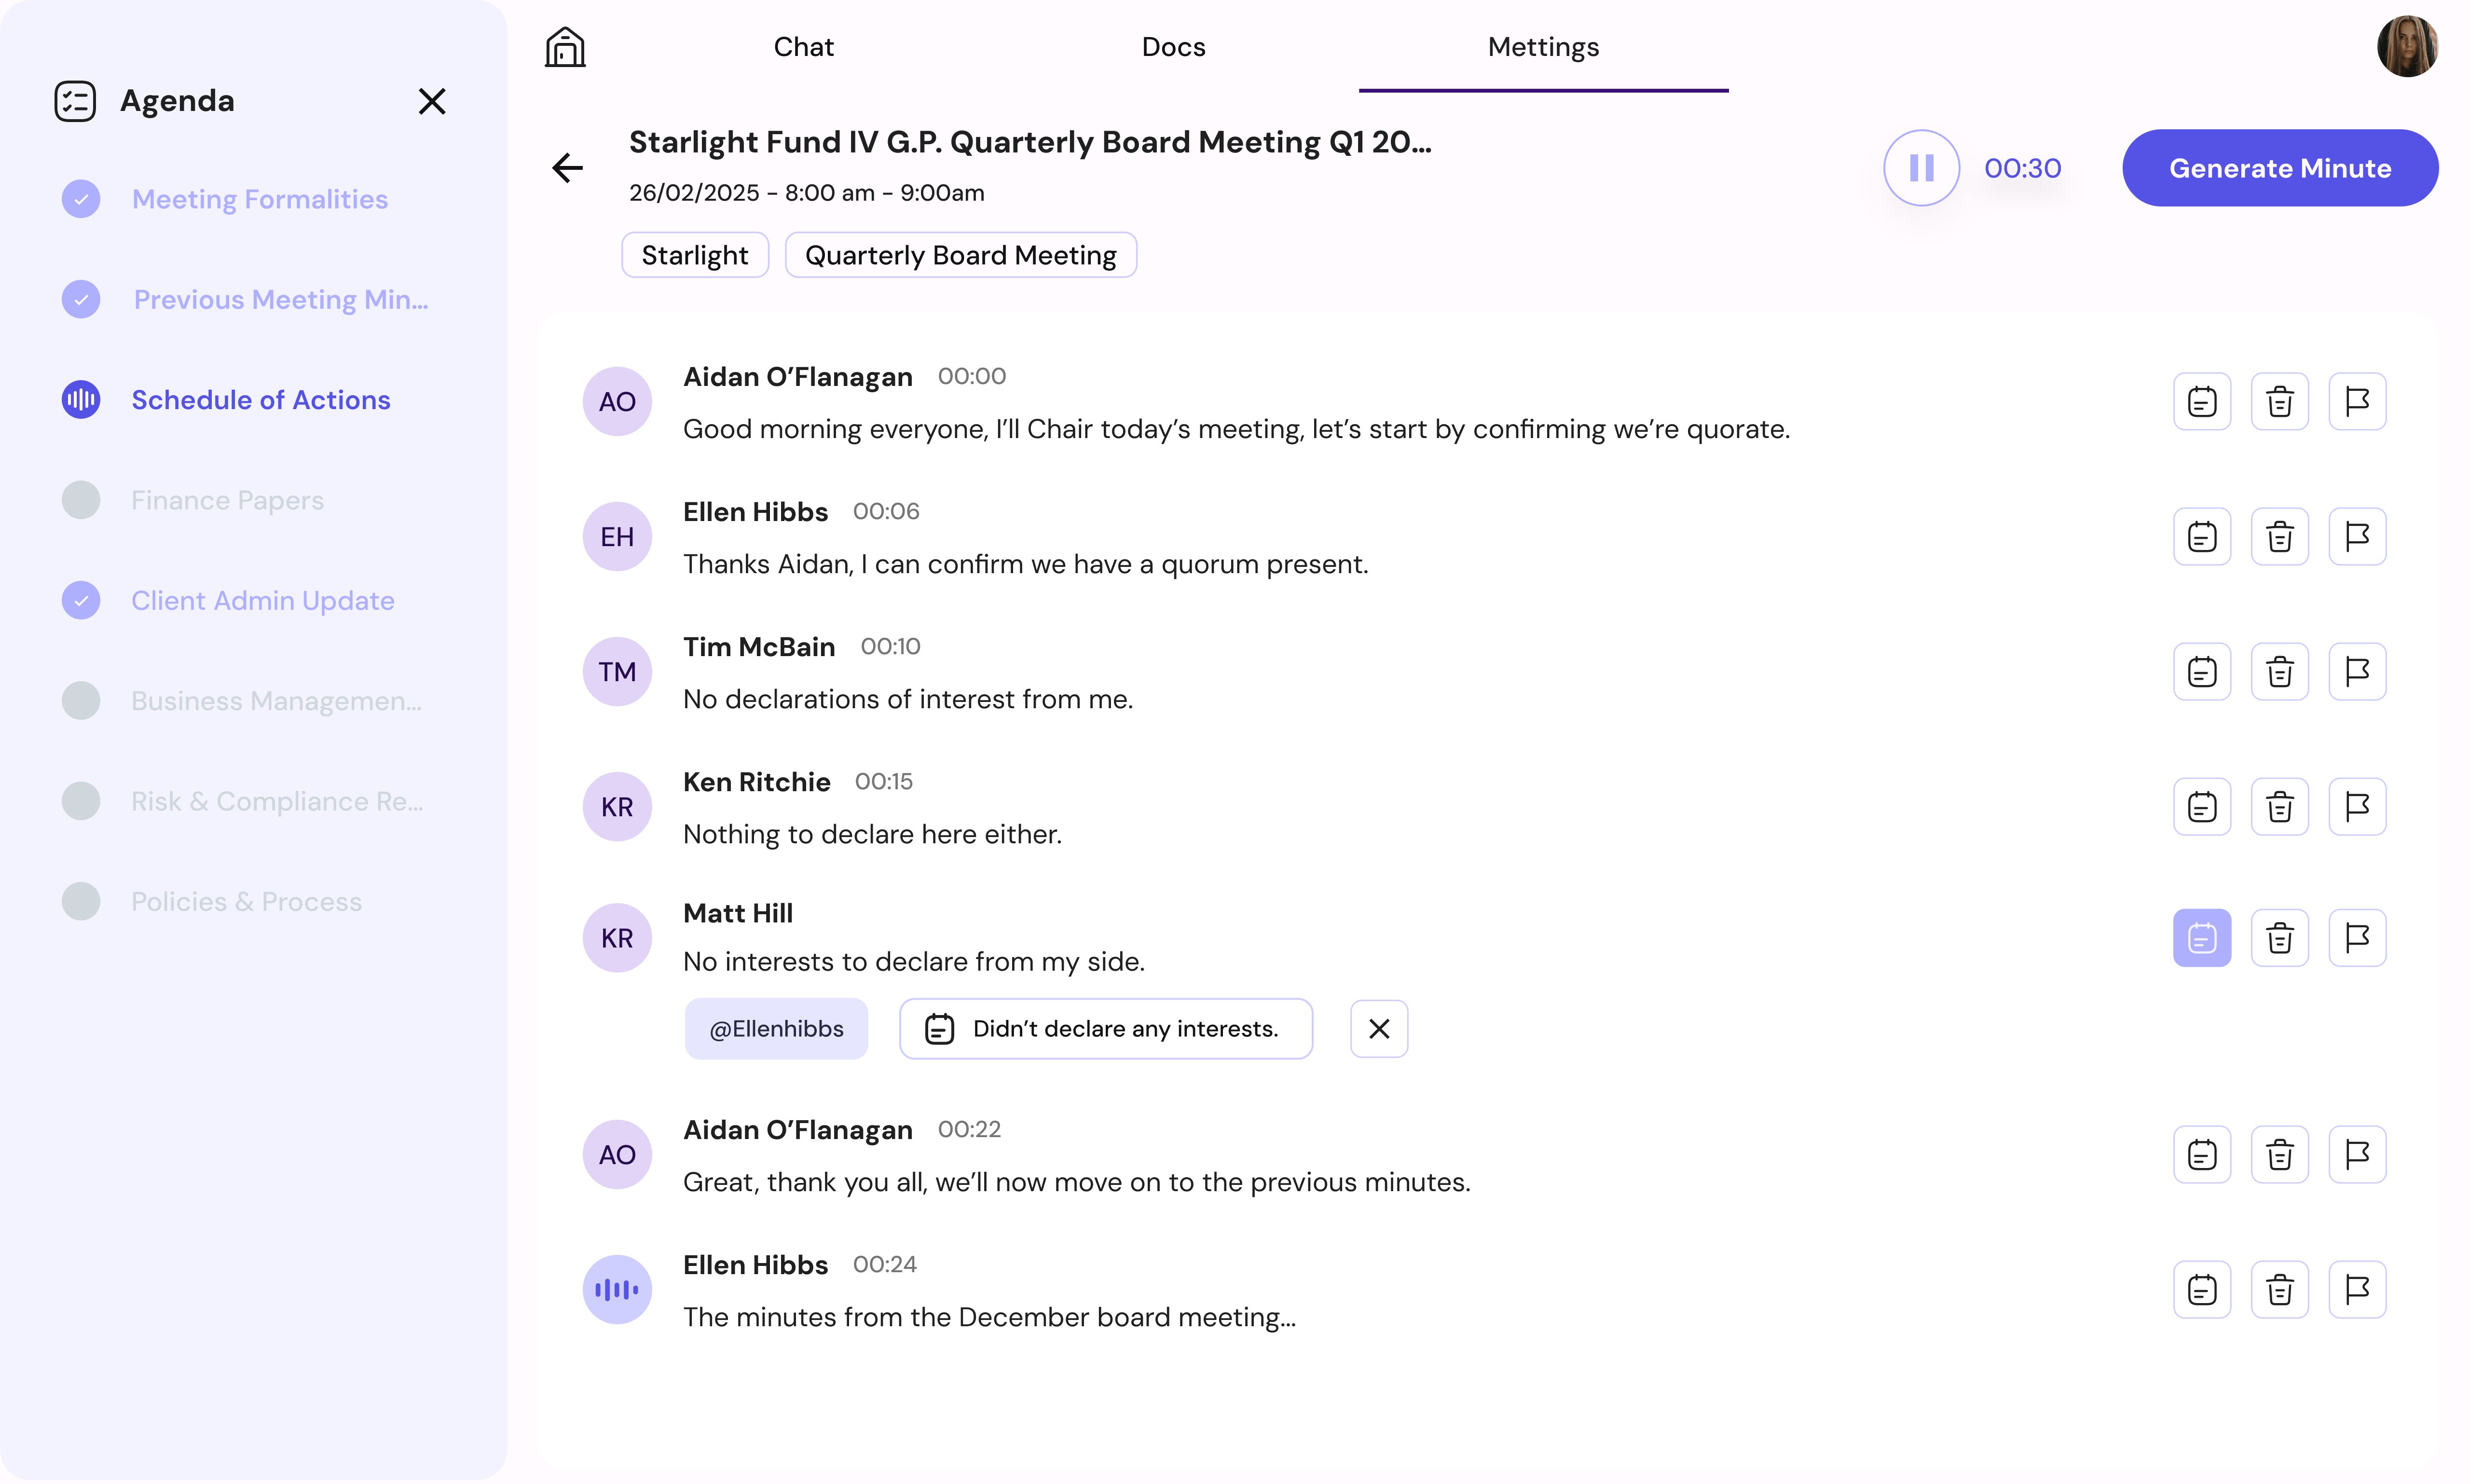This screenshot has height=1484, width=2470.
Task: Click the TM avatar for Tim McBain
Action: [x=617, y=672]
